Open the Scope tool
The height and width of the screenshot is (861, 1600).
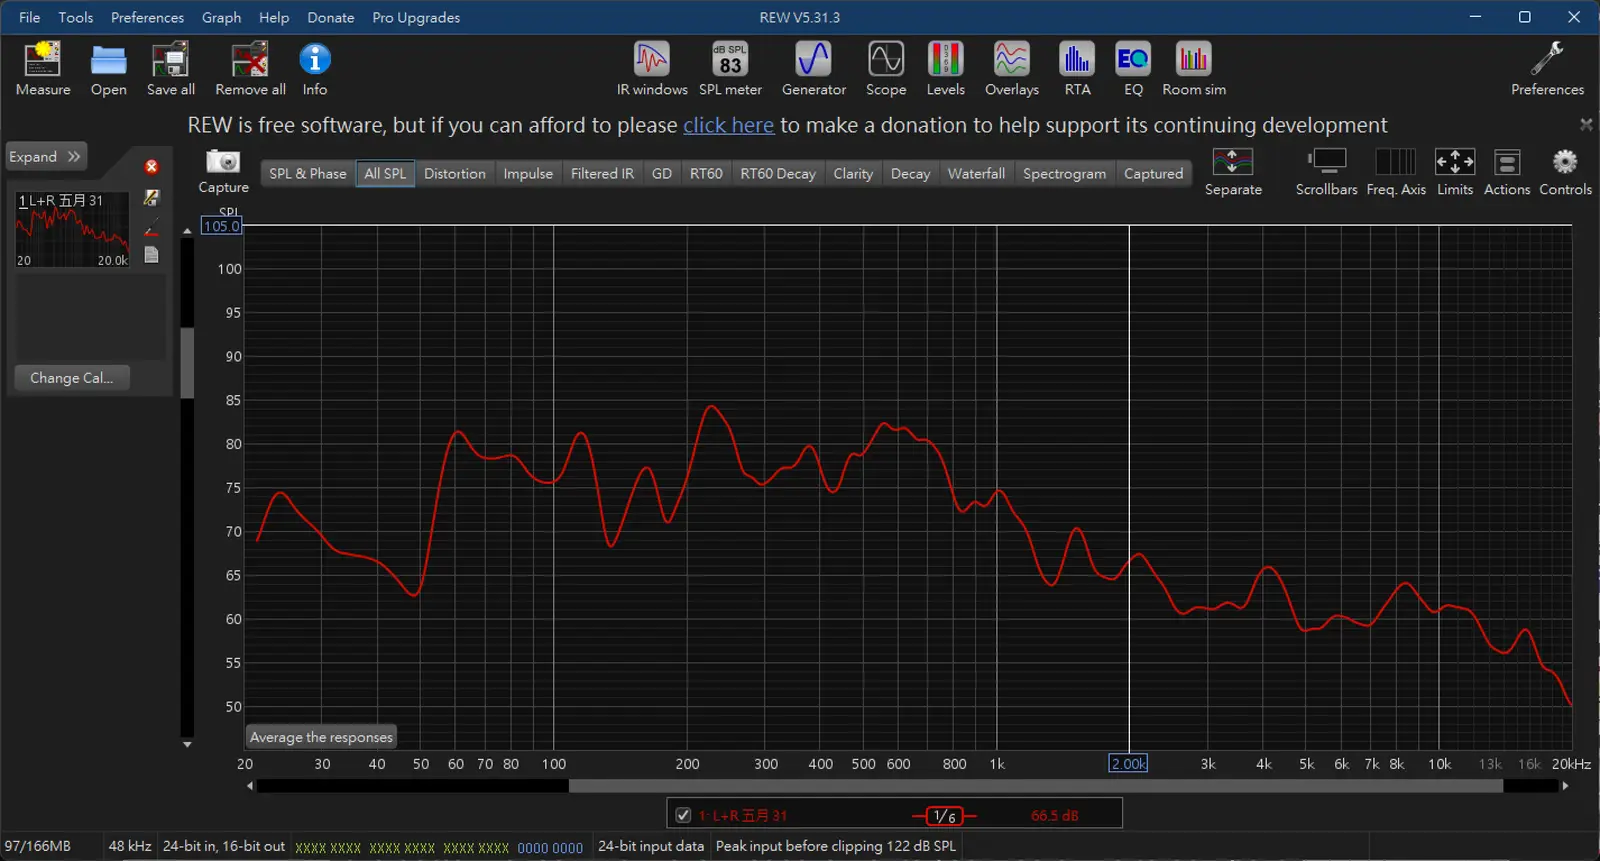pyautogui.click(x=886, y=68)
